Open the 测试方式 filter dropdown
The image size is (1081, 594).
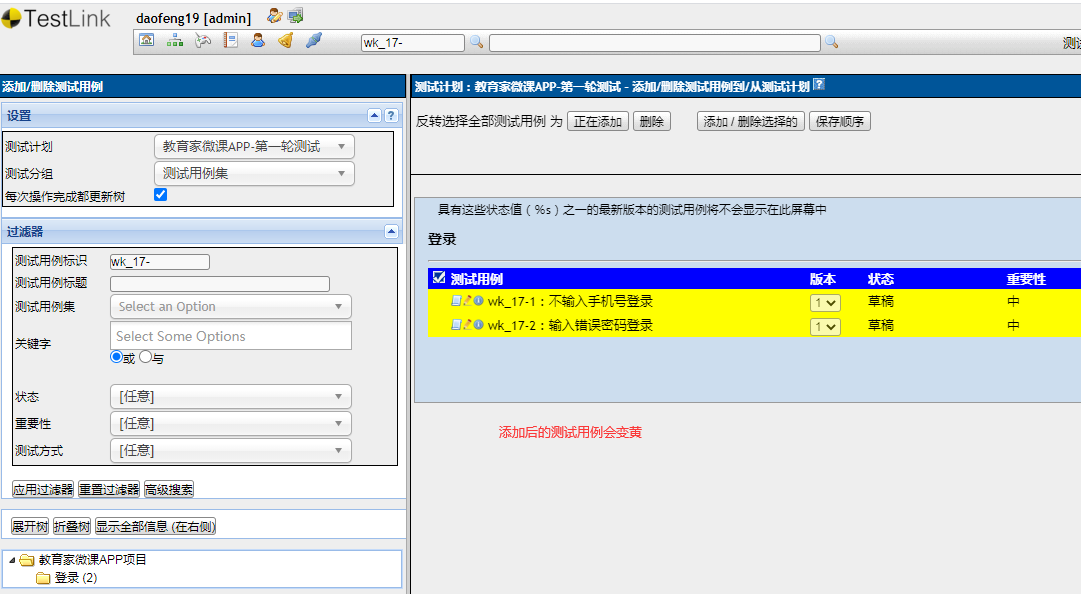coord(231,451)
